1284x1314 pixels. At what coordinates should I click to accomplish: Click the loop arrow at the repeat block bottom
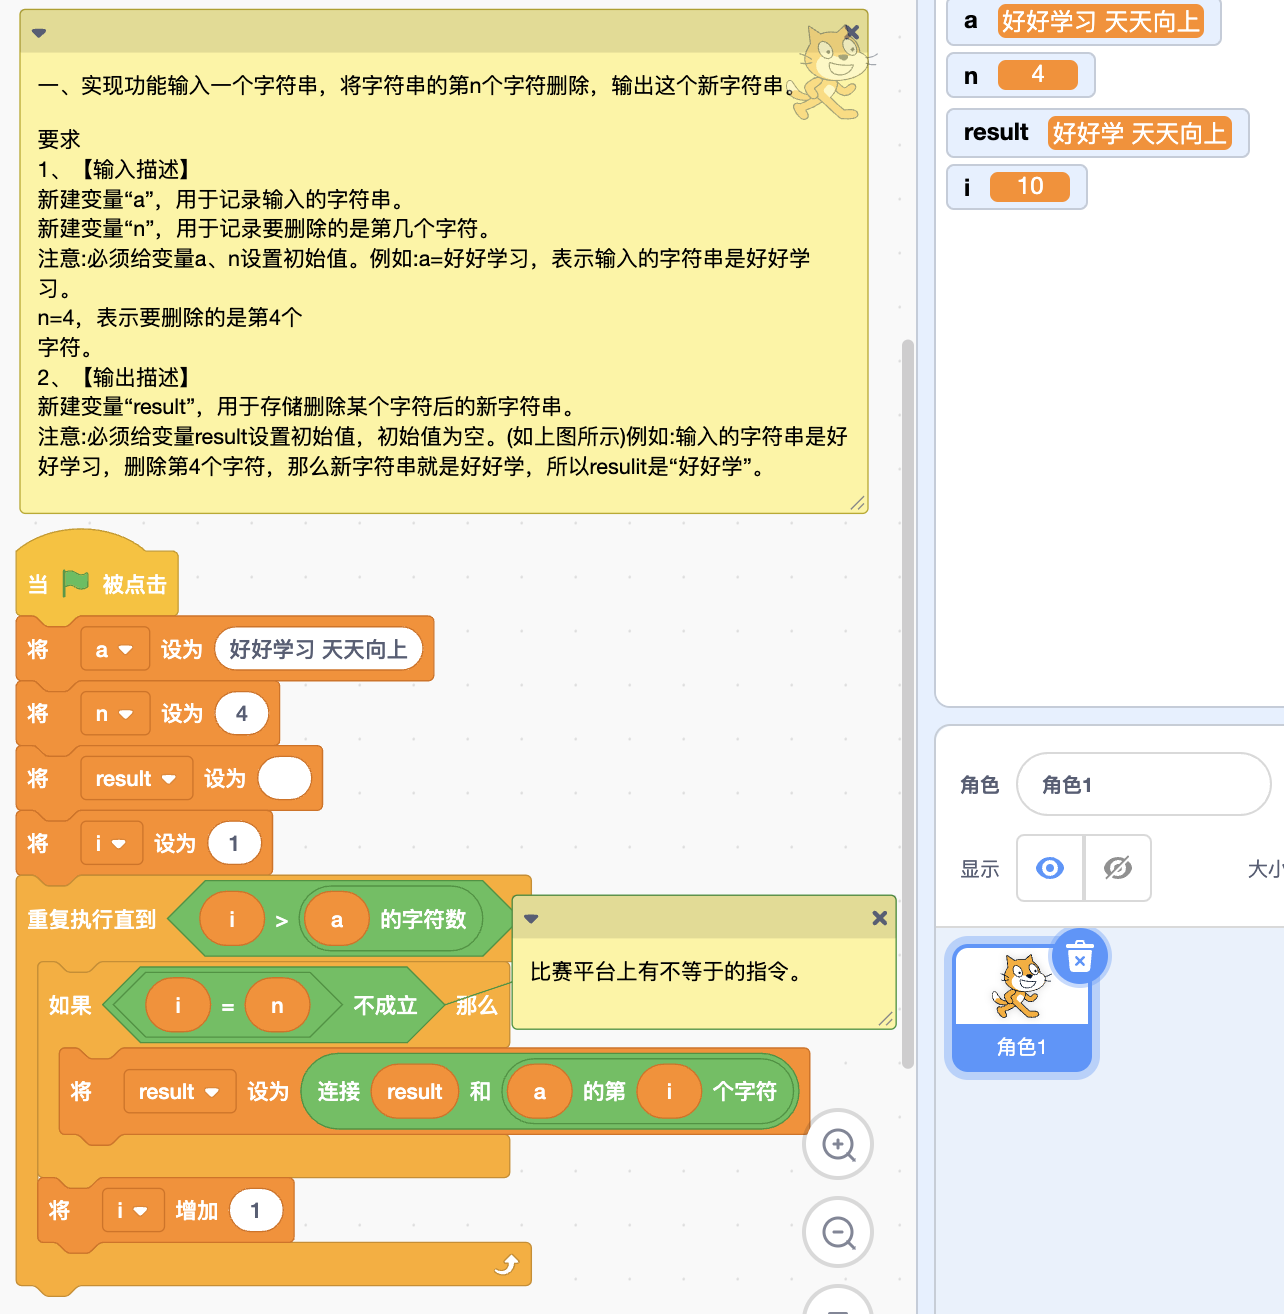(x=507, y=1265)
